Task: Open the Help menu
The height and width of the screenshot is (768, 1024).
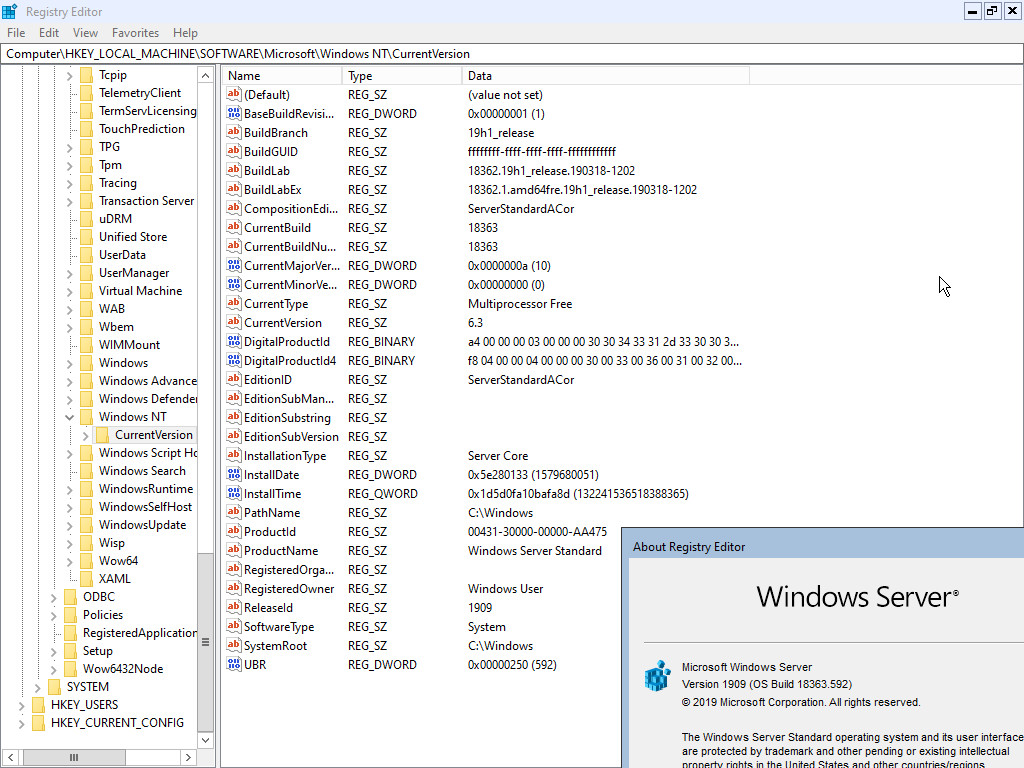Action: (185, 33)
